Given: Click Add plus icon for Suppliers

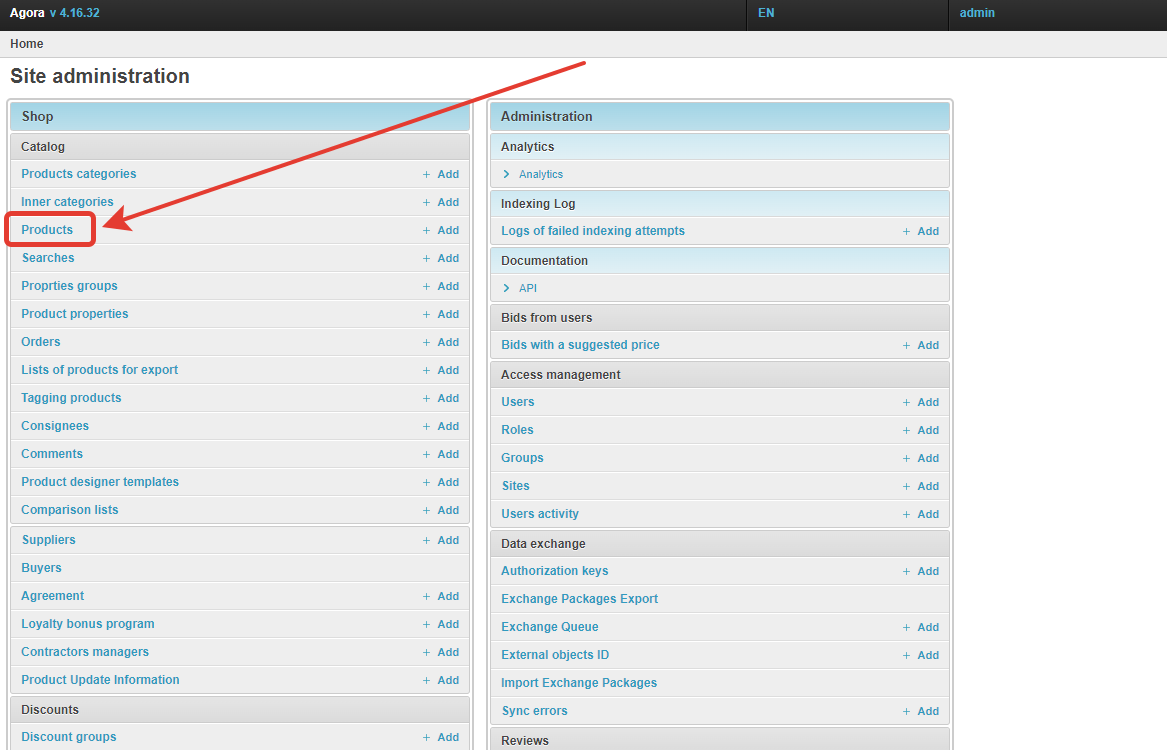Looking at the screenshot, I should click(426, 540).
